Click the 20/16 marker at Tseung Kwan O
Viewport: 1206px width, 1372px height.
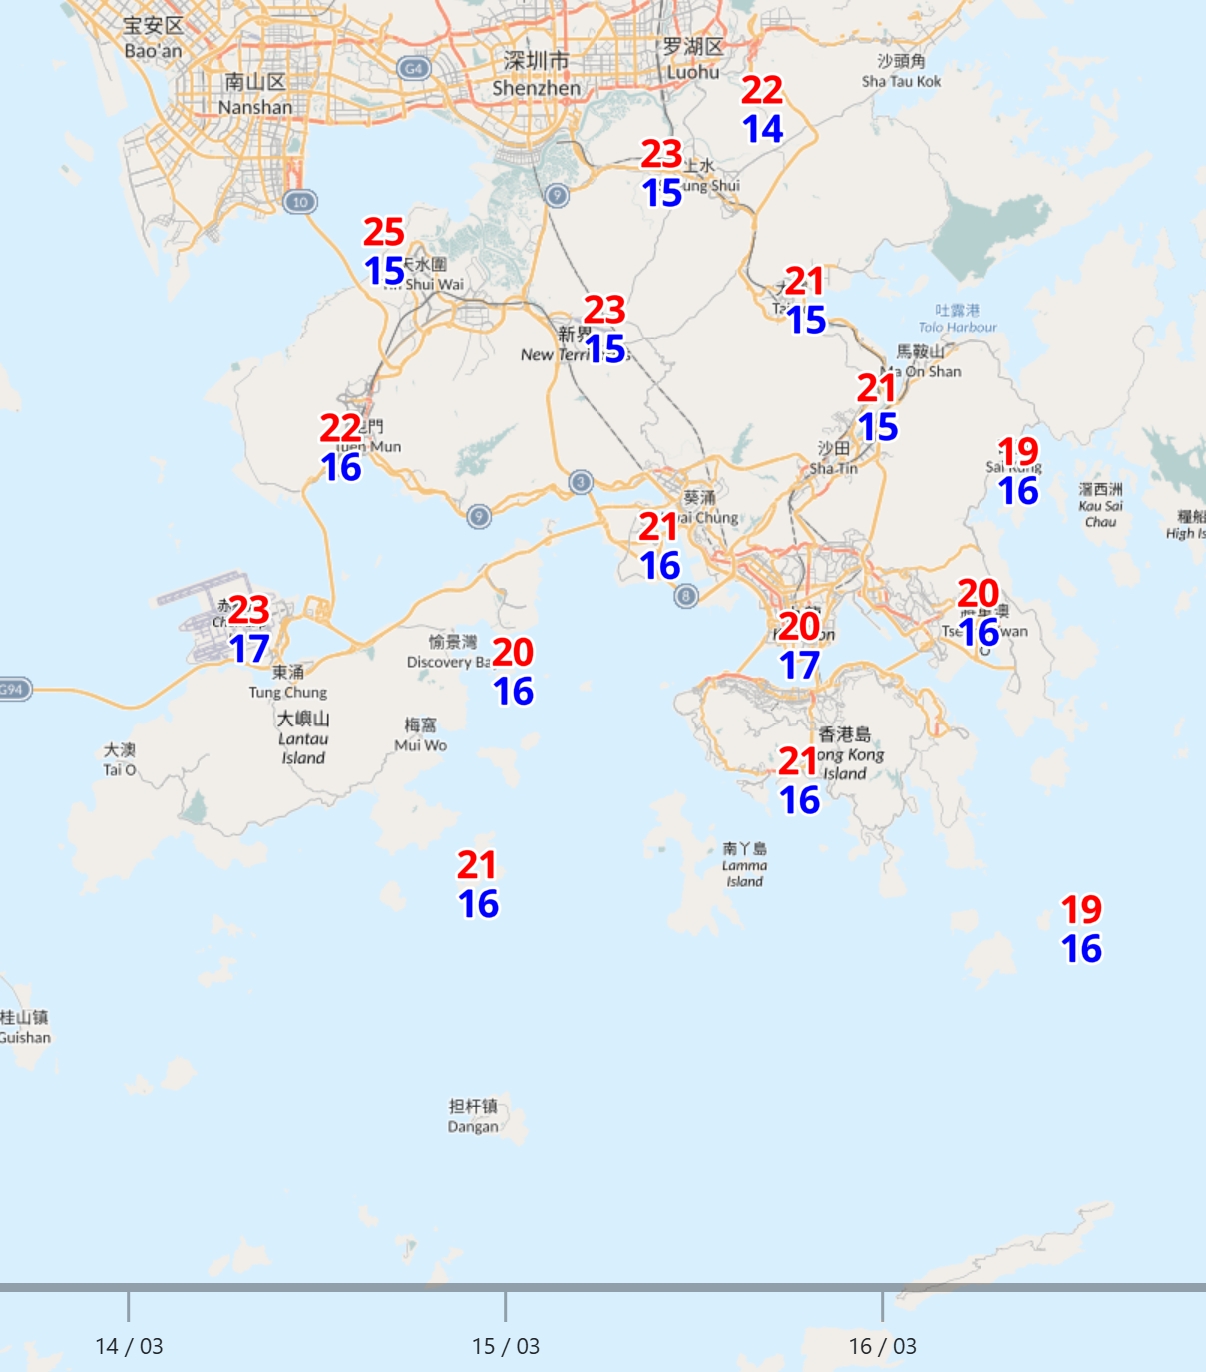(978, 612)
